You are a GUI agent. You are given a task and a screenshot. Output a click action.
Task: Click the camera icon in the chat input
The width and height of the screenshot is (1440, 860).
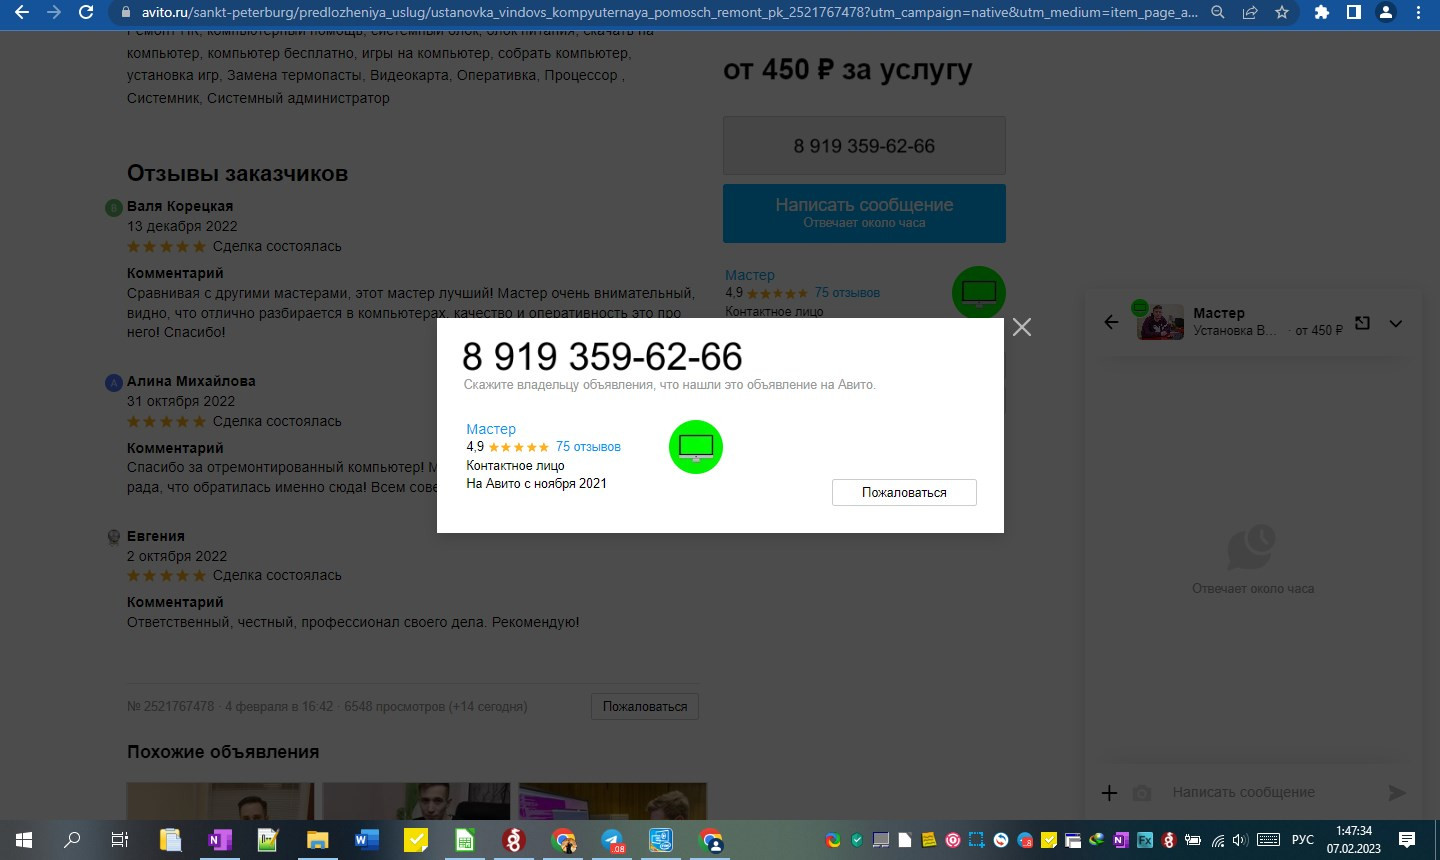point(1142,793)
